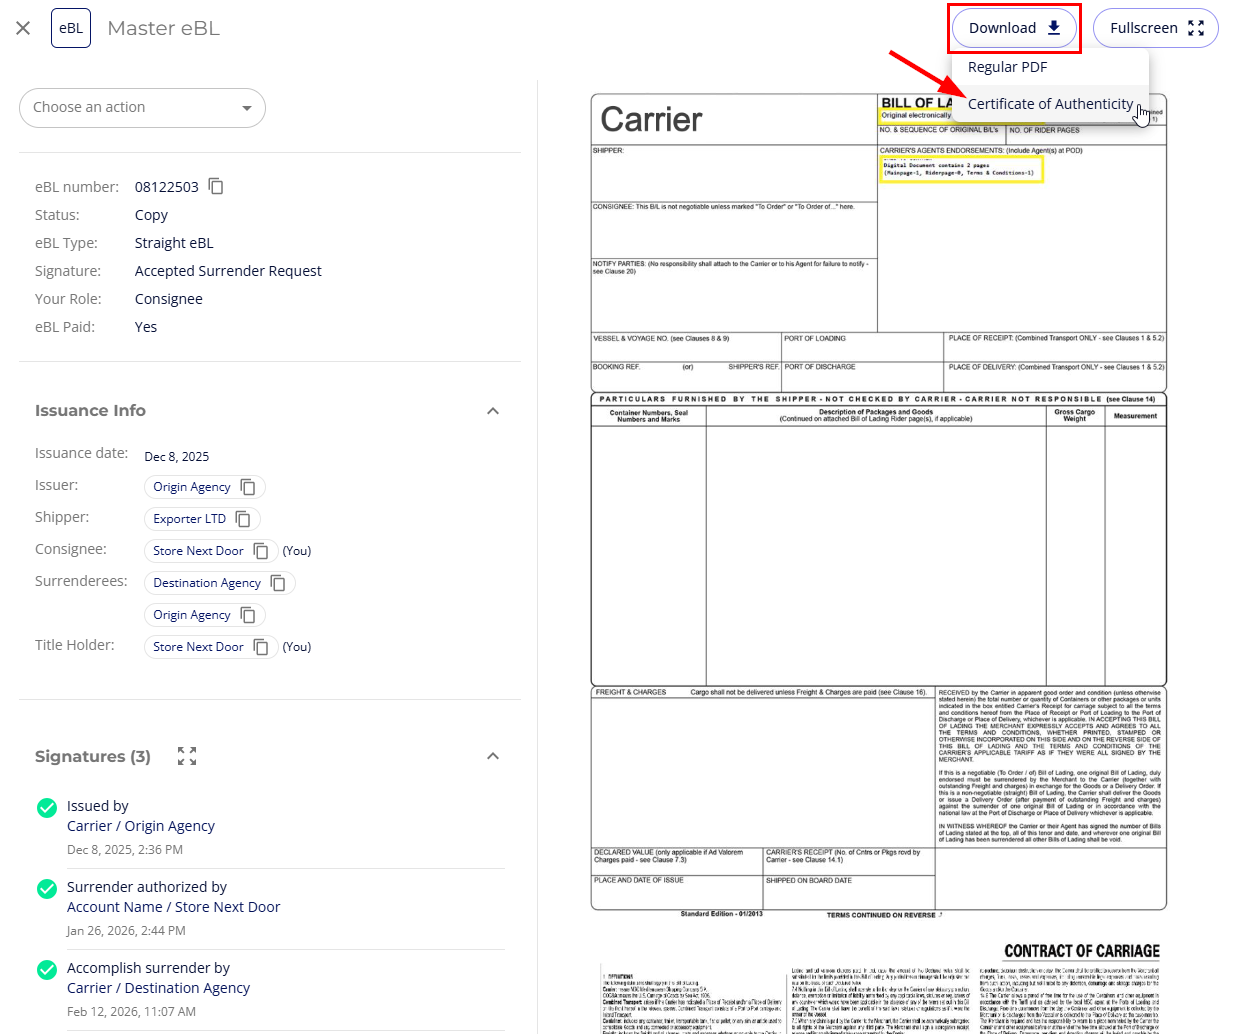Open Carrier / Destination Agency signature link
Image resolution: width=1236 pixels, height=1034 pixels.
pos(159,988)
